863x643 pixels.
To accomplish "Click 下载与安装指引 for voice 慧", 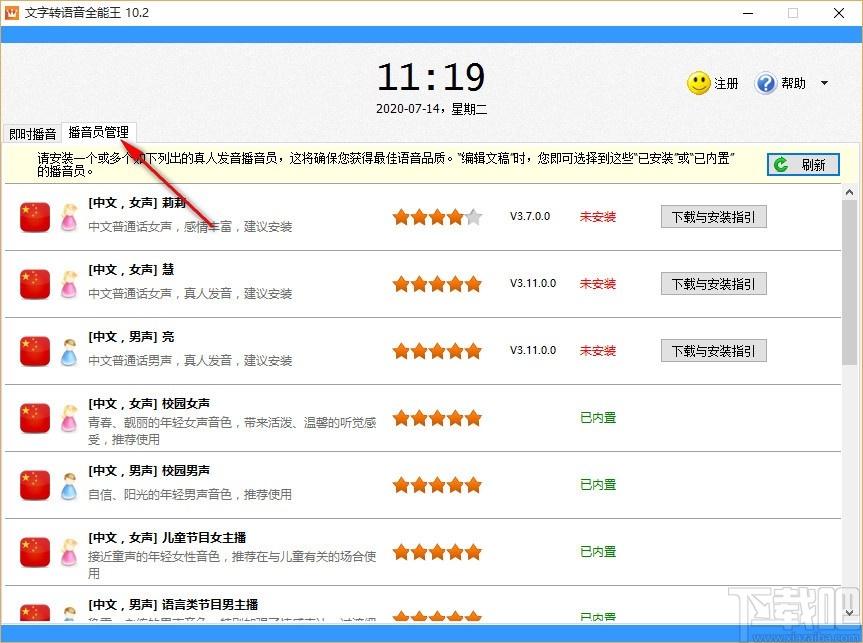I will pyautogui.click(x=713, y=284).
